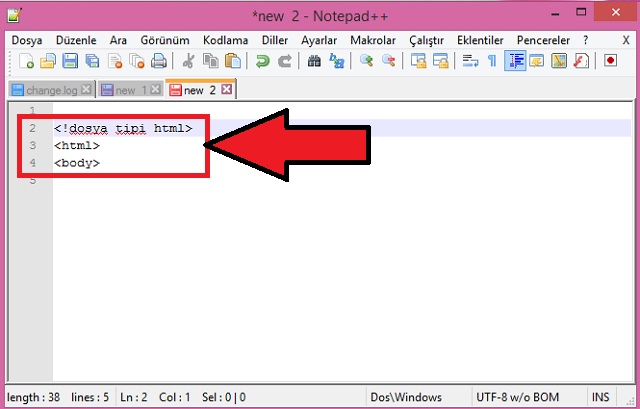
Task: Click the Notepad++ title bar app icon
Action: 14,16
